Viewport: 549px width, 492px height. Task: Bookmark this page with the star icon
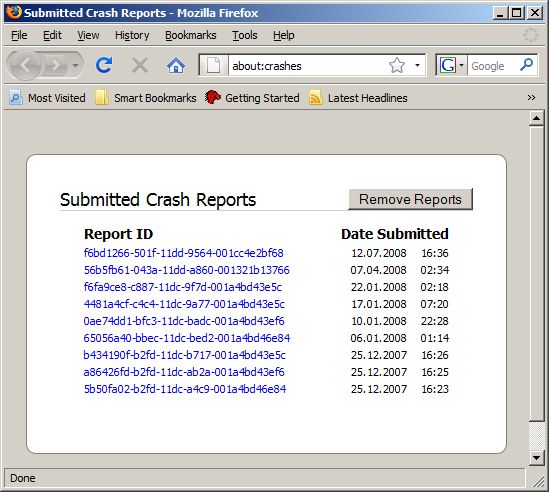click(397, 65)
